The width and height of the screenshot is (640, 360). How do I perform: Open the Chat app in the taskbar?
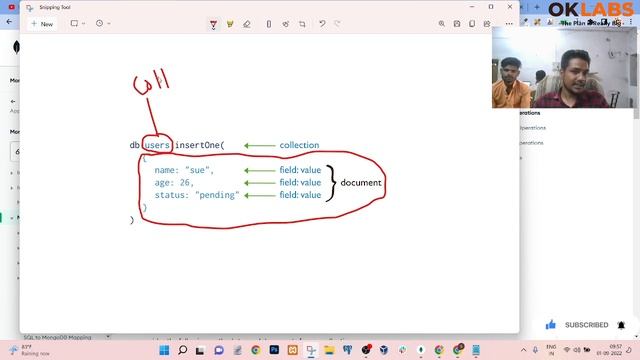[x=219, y=350]
